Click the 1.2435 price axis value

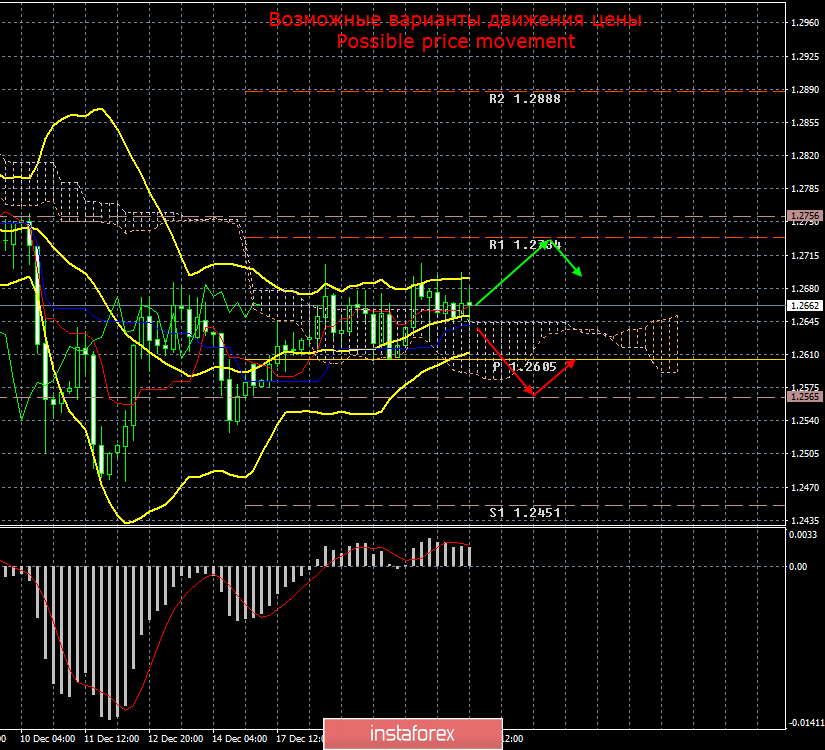tap(805, 521)
